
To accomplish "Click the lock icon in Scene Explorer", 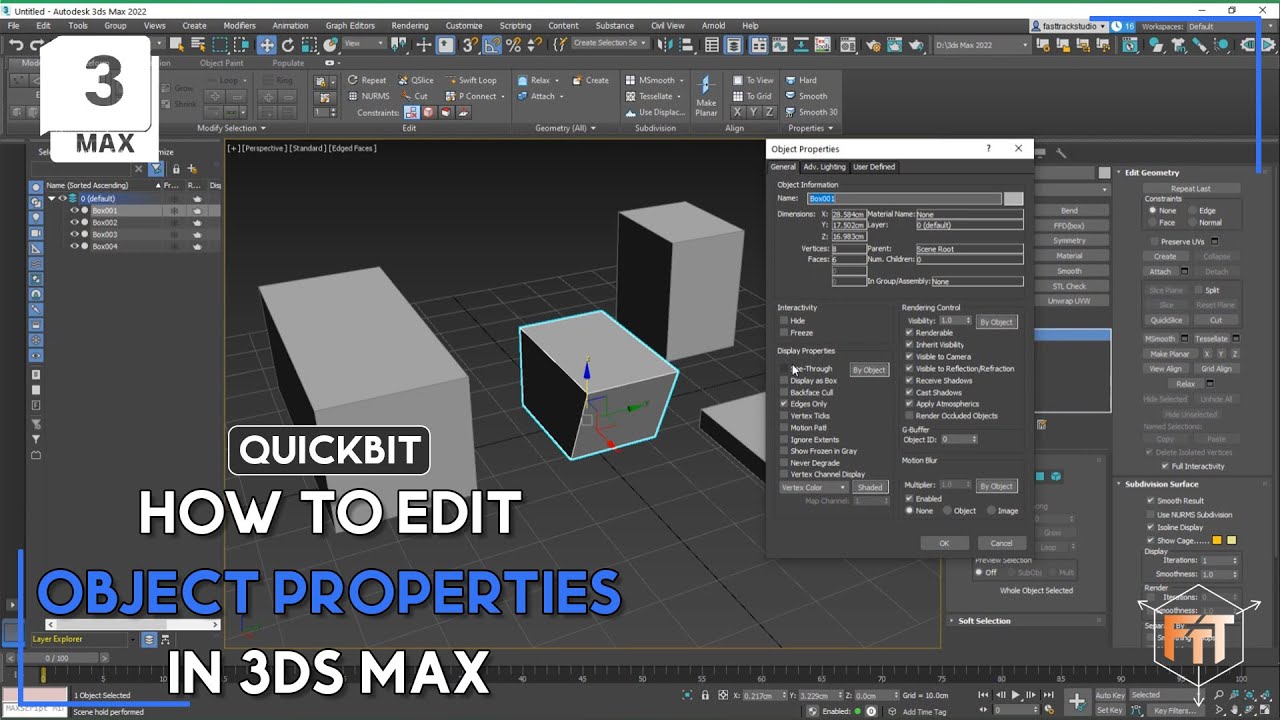I will click(176, 169).
